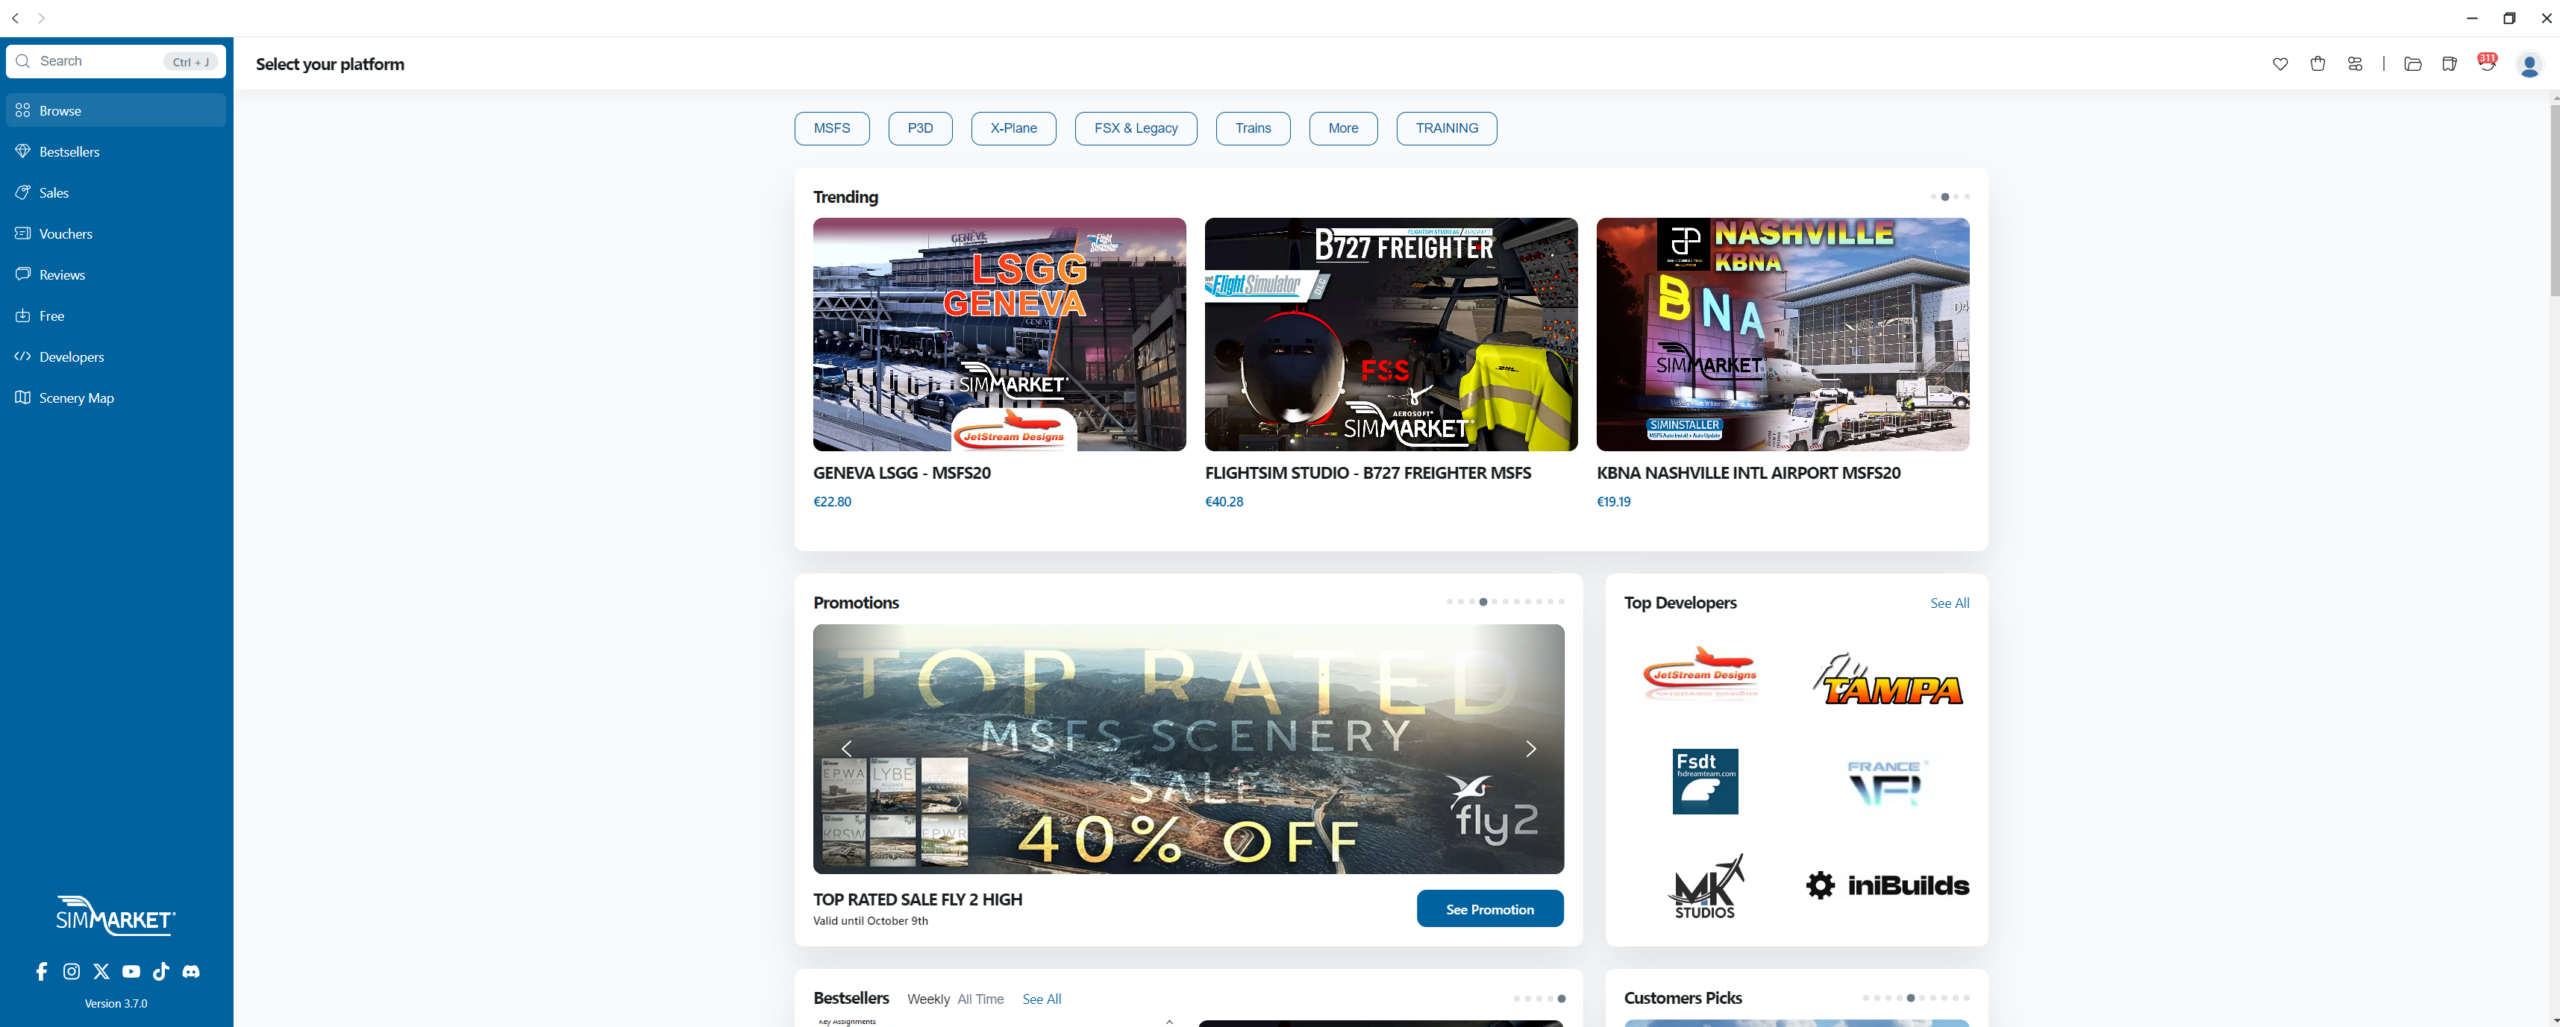Image resolution: width=2560 pixels, height=1027 pixels.
Task: Show next promotion with right chevron
Action: point(1530,749)
